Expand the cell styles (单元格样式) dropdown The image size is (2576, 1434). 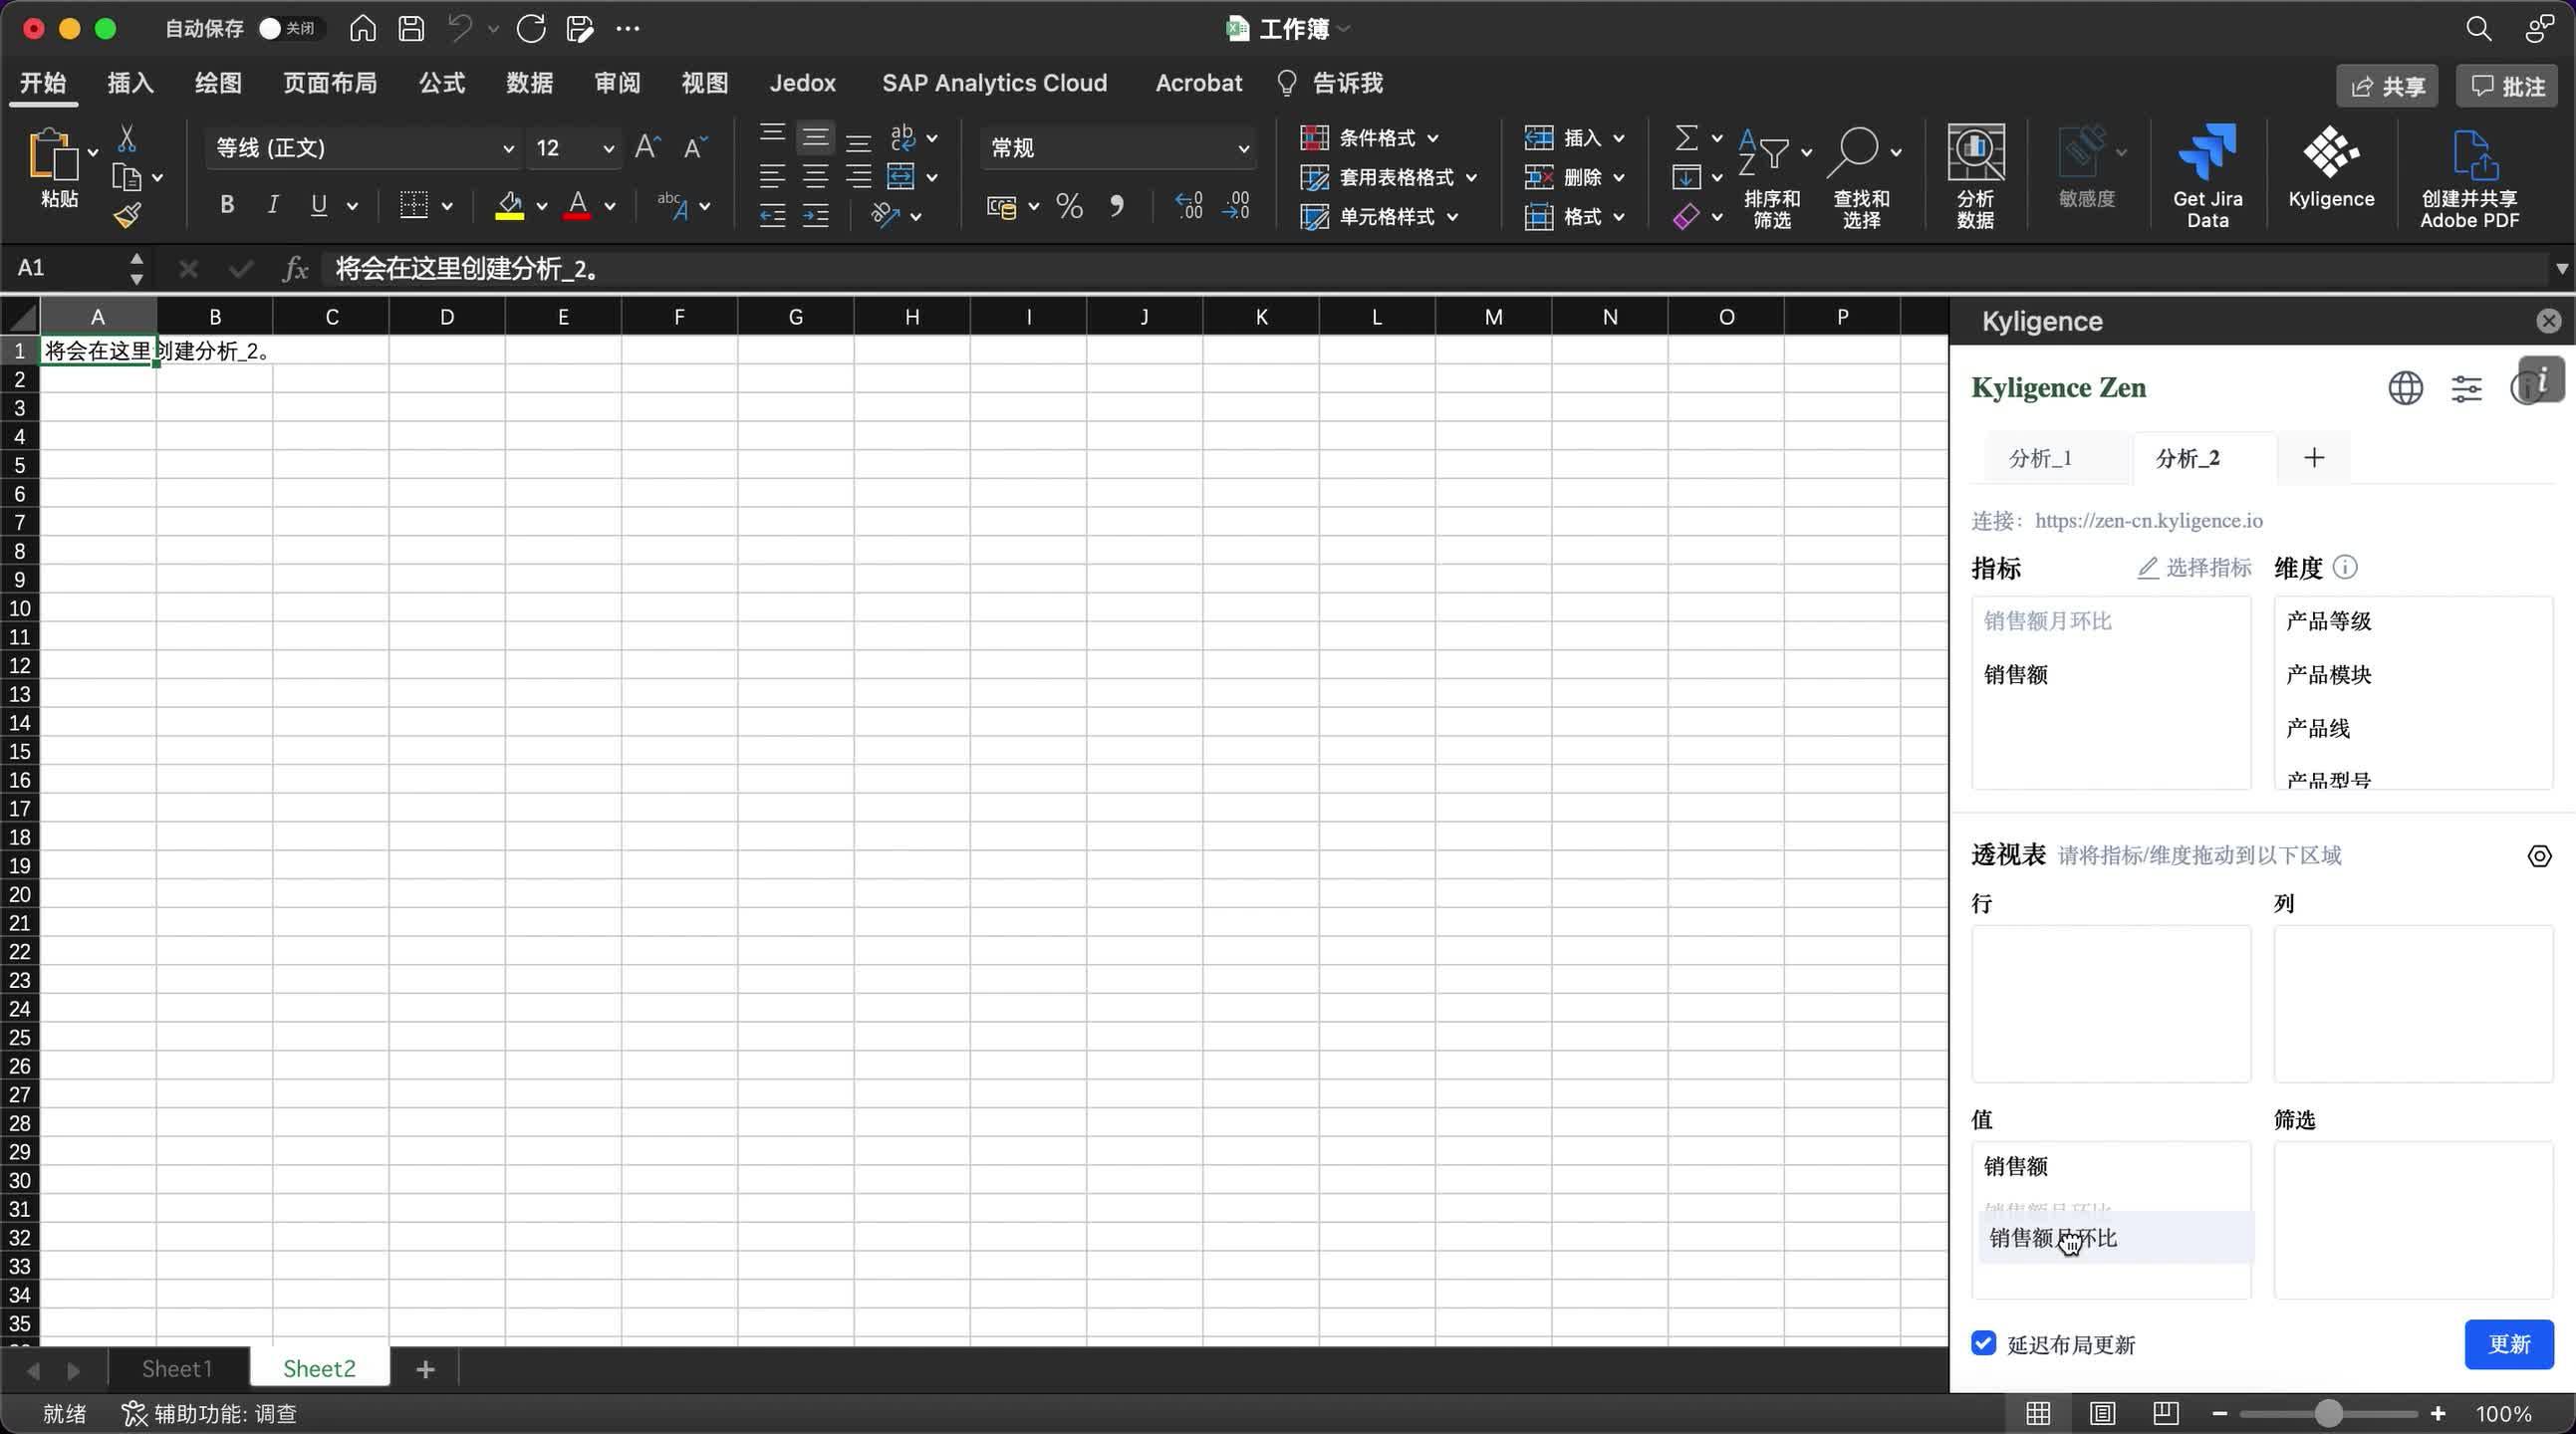pos(1452,217)
